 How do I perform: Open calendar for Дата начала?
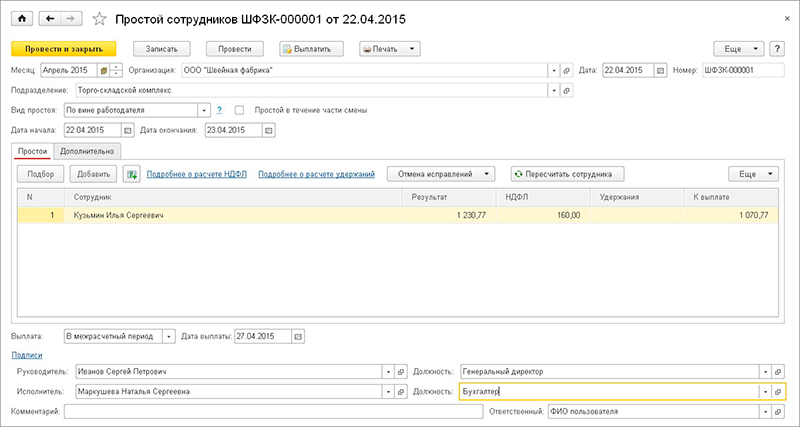[x=128, y=131]
